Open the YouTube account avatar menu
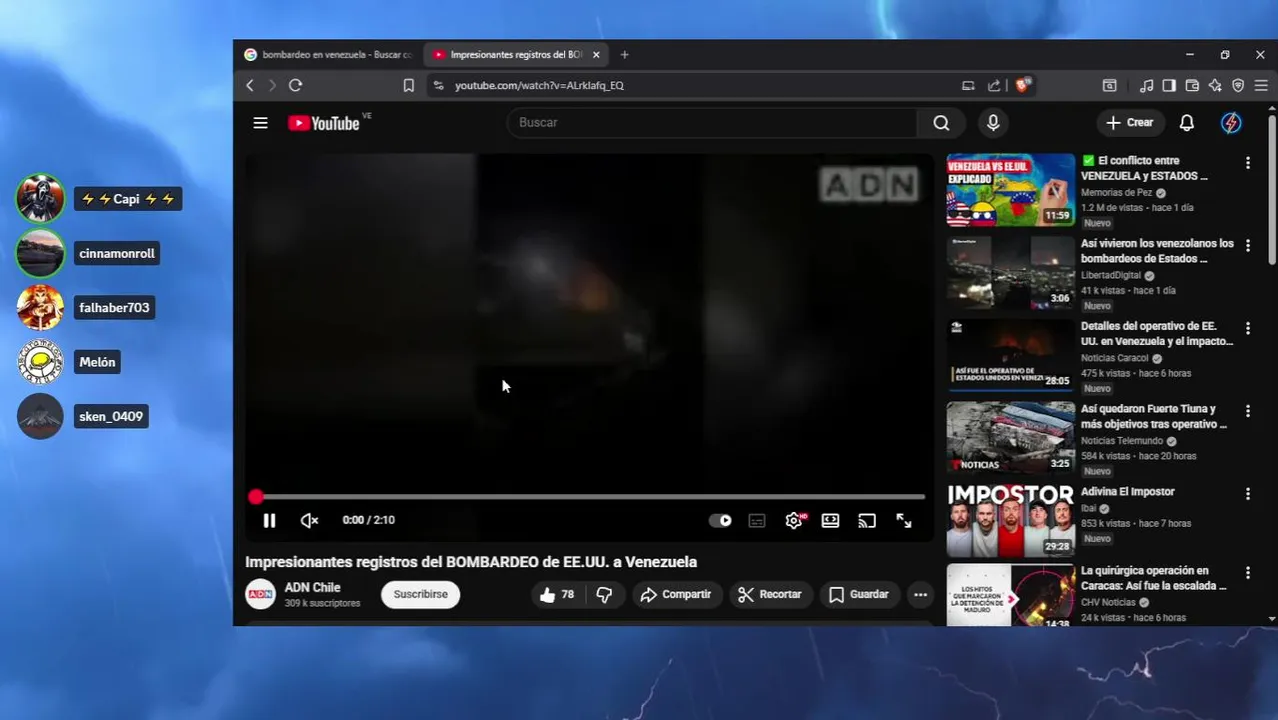The height and width of the screenshot is (720, 1278). (1231, 122)
